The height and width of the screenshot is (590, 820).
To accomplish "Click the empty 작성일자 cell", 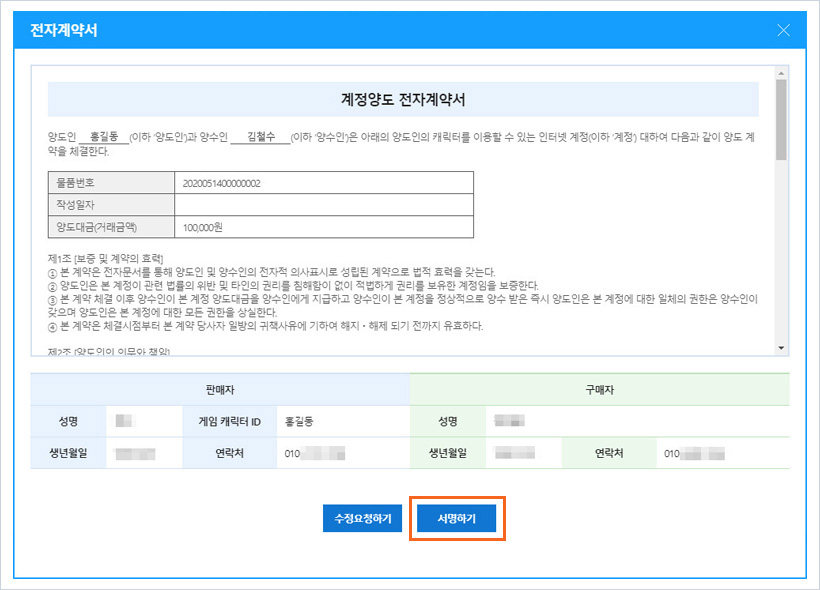I will 323,205.
